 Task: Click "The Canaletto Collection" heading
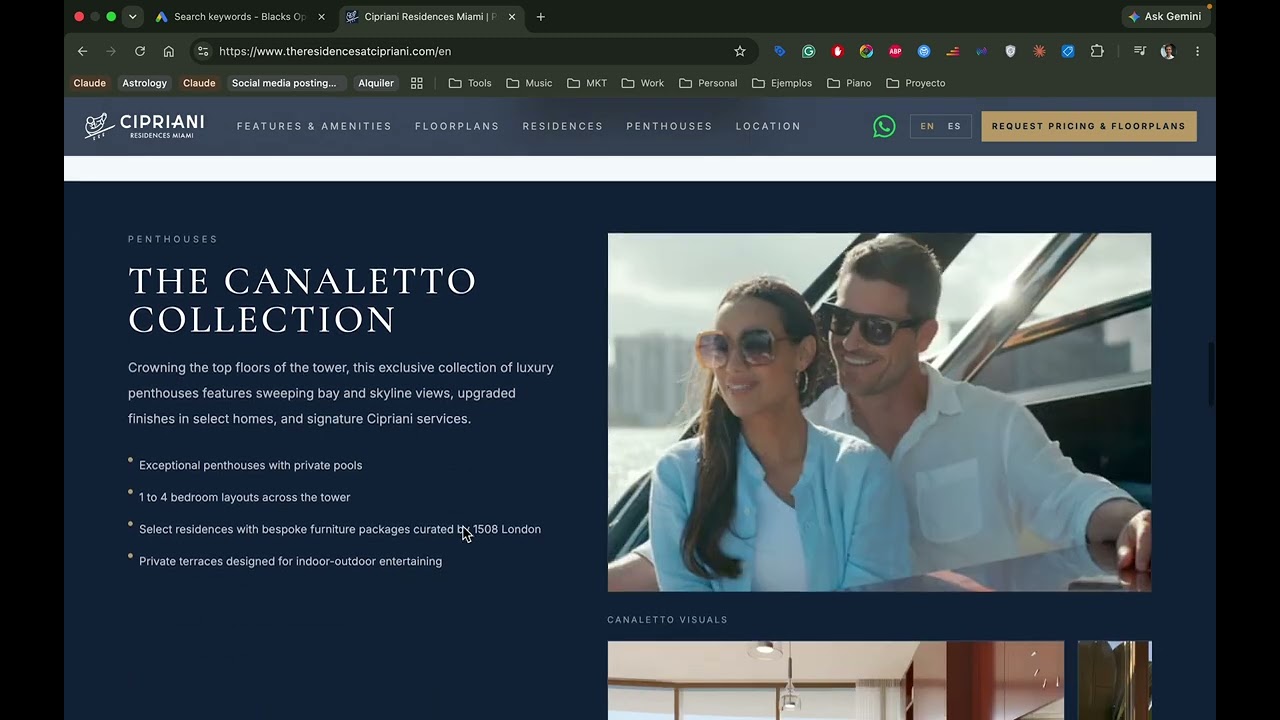coord(303,300)
